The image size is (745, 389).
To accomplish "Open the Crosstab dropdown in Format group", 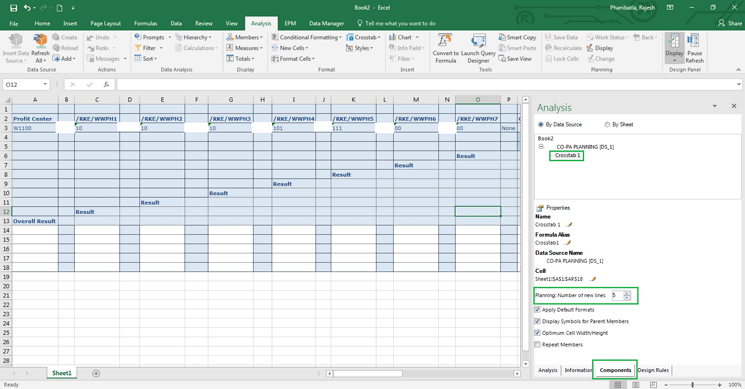I will click(x=363, y=37).
